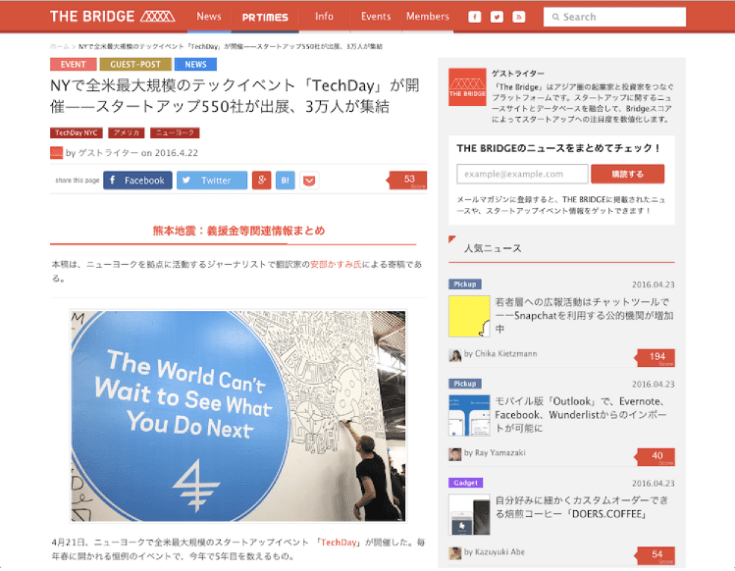Share article via Google Plus icon
Viewport: 735px width, 571px height.
(x=262, y=180)
